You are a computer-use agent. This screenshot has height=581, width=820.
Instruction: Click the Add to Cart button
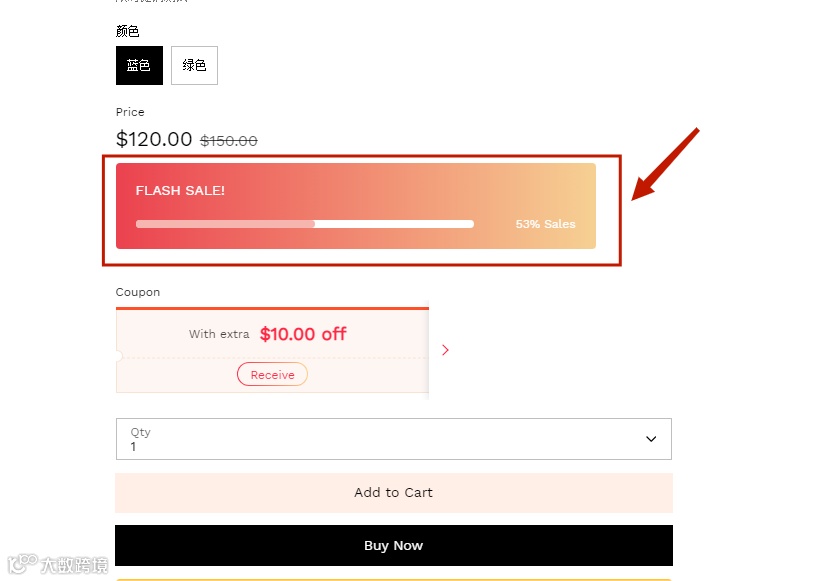point(393,493)
